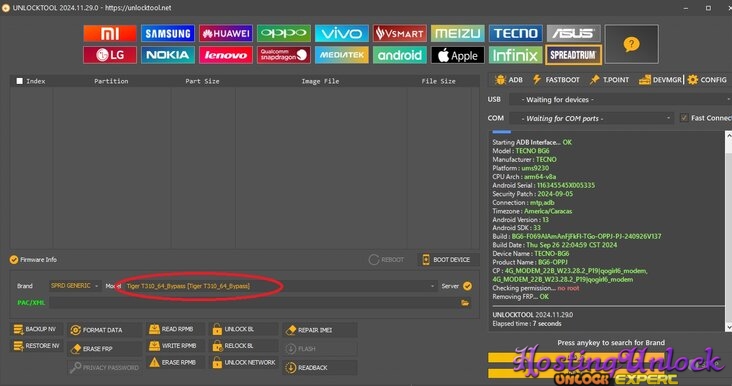Expand the Waiting for COM ports dropdown
Image resolution: width=732 pixels, height=386 pixels.
591,118
